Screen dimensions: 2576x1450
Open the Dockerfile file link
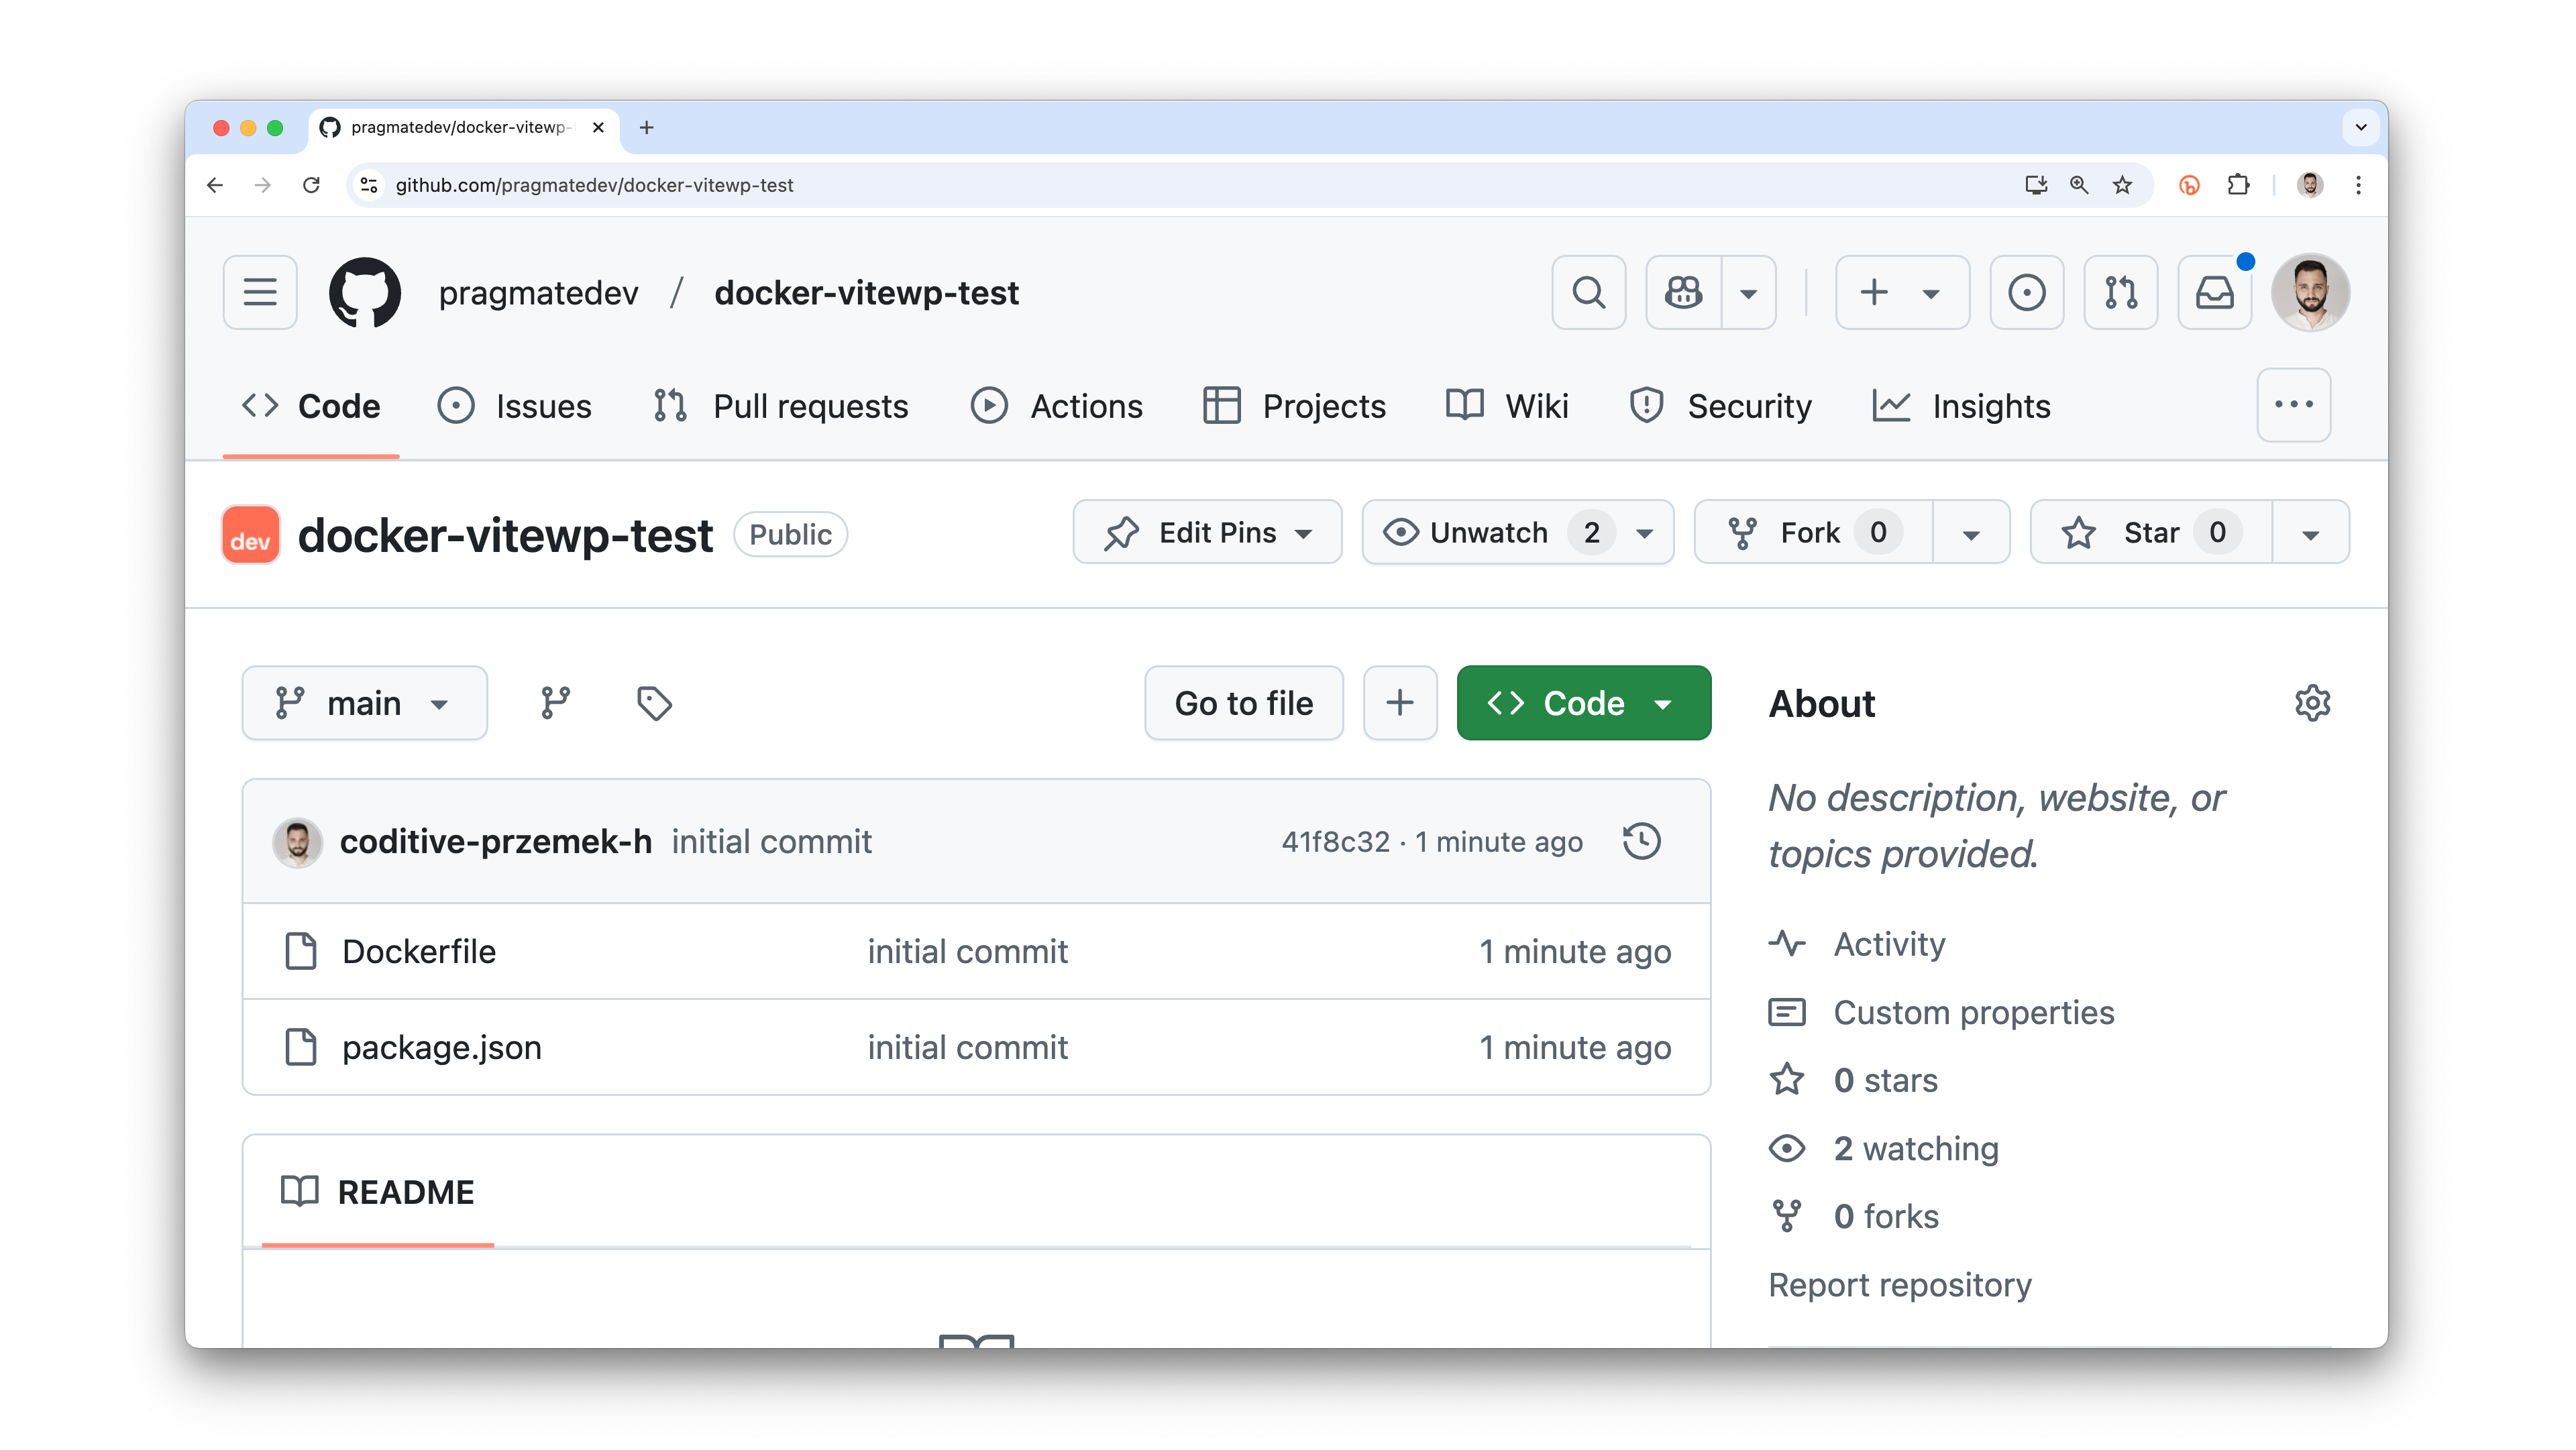tap(418, 951)
